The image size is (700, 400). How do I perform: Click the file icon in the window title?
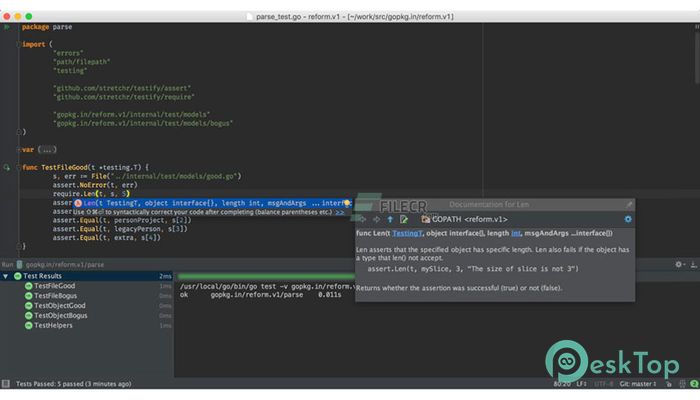click(250, 17)
